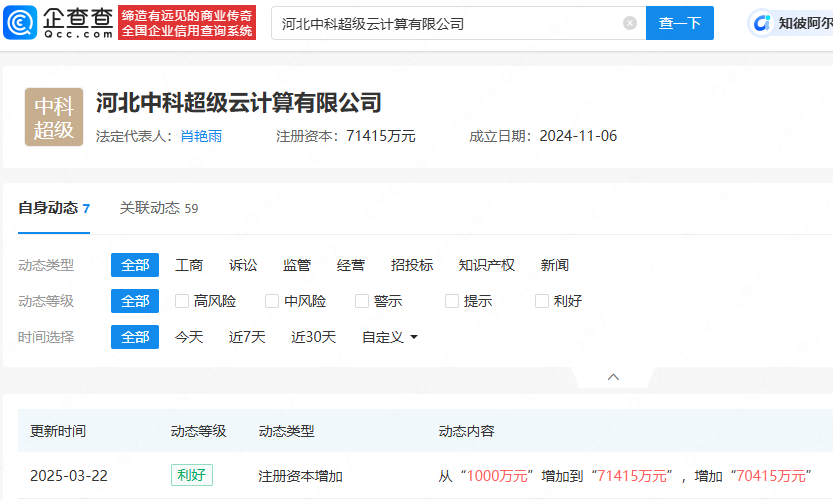
Task: Click the 中科超级 company logo thumbnail
Action: click(x=54, y=117)
